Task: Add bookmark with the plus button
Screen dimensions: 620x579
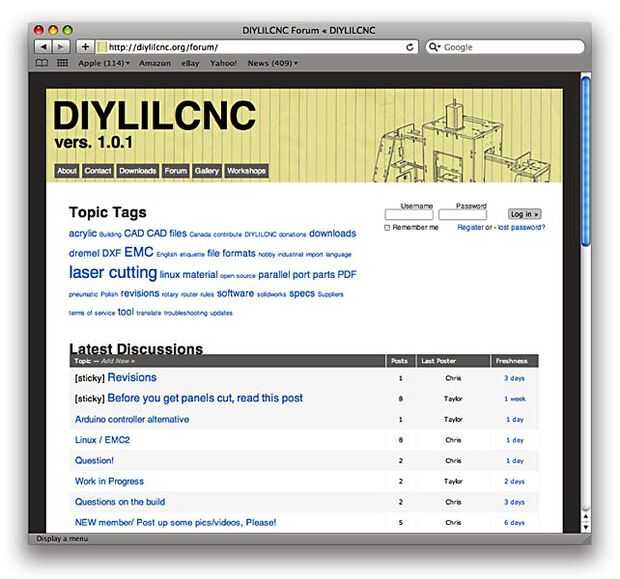Action: 85,47
